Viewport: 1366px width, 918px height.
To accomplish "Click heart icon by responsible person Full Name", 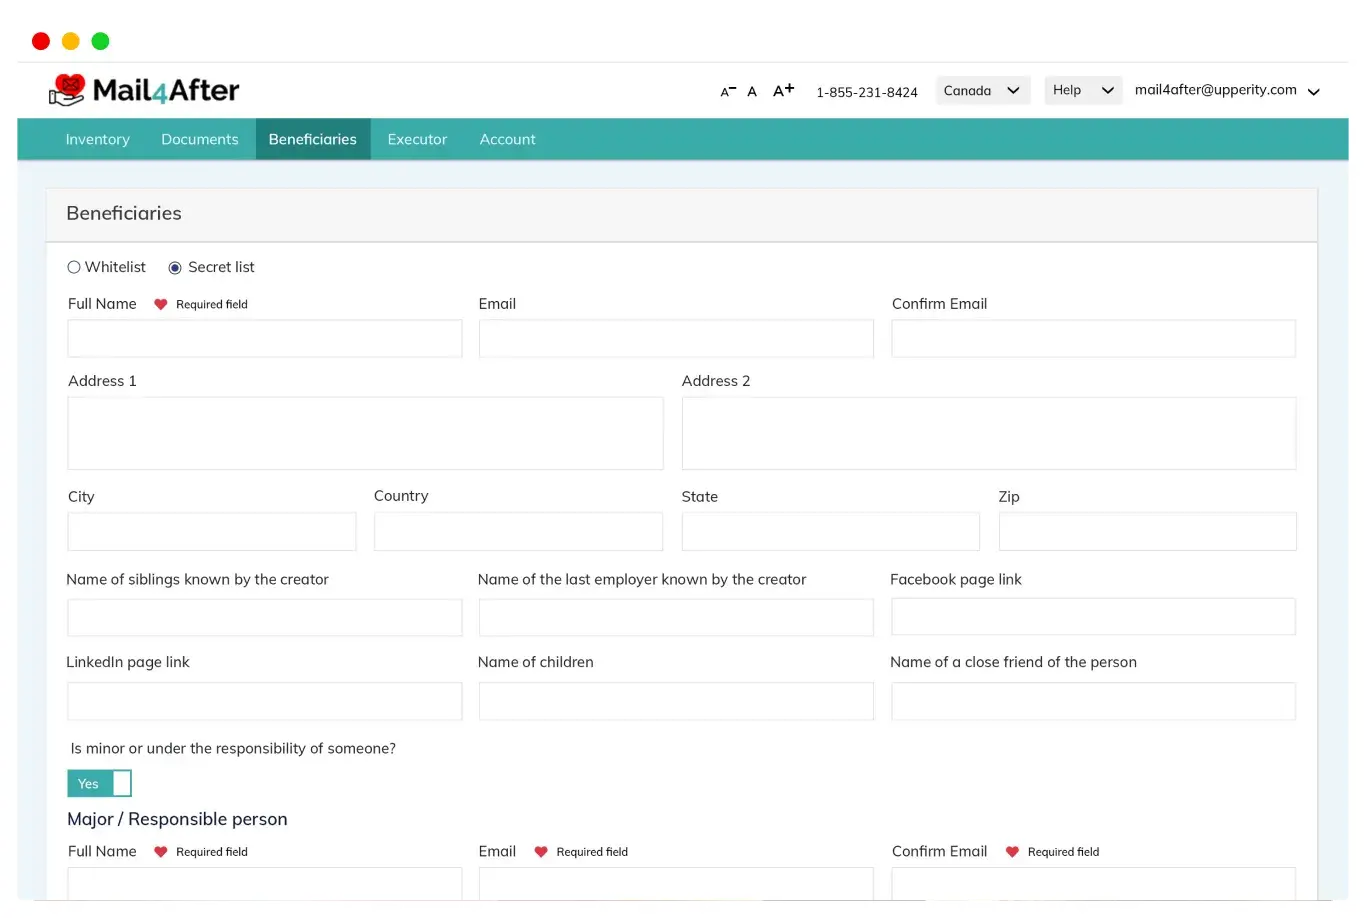I will pos(160,852).
